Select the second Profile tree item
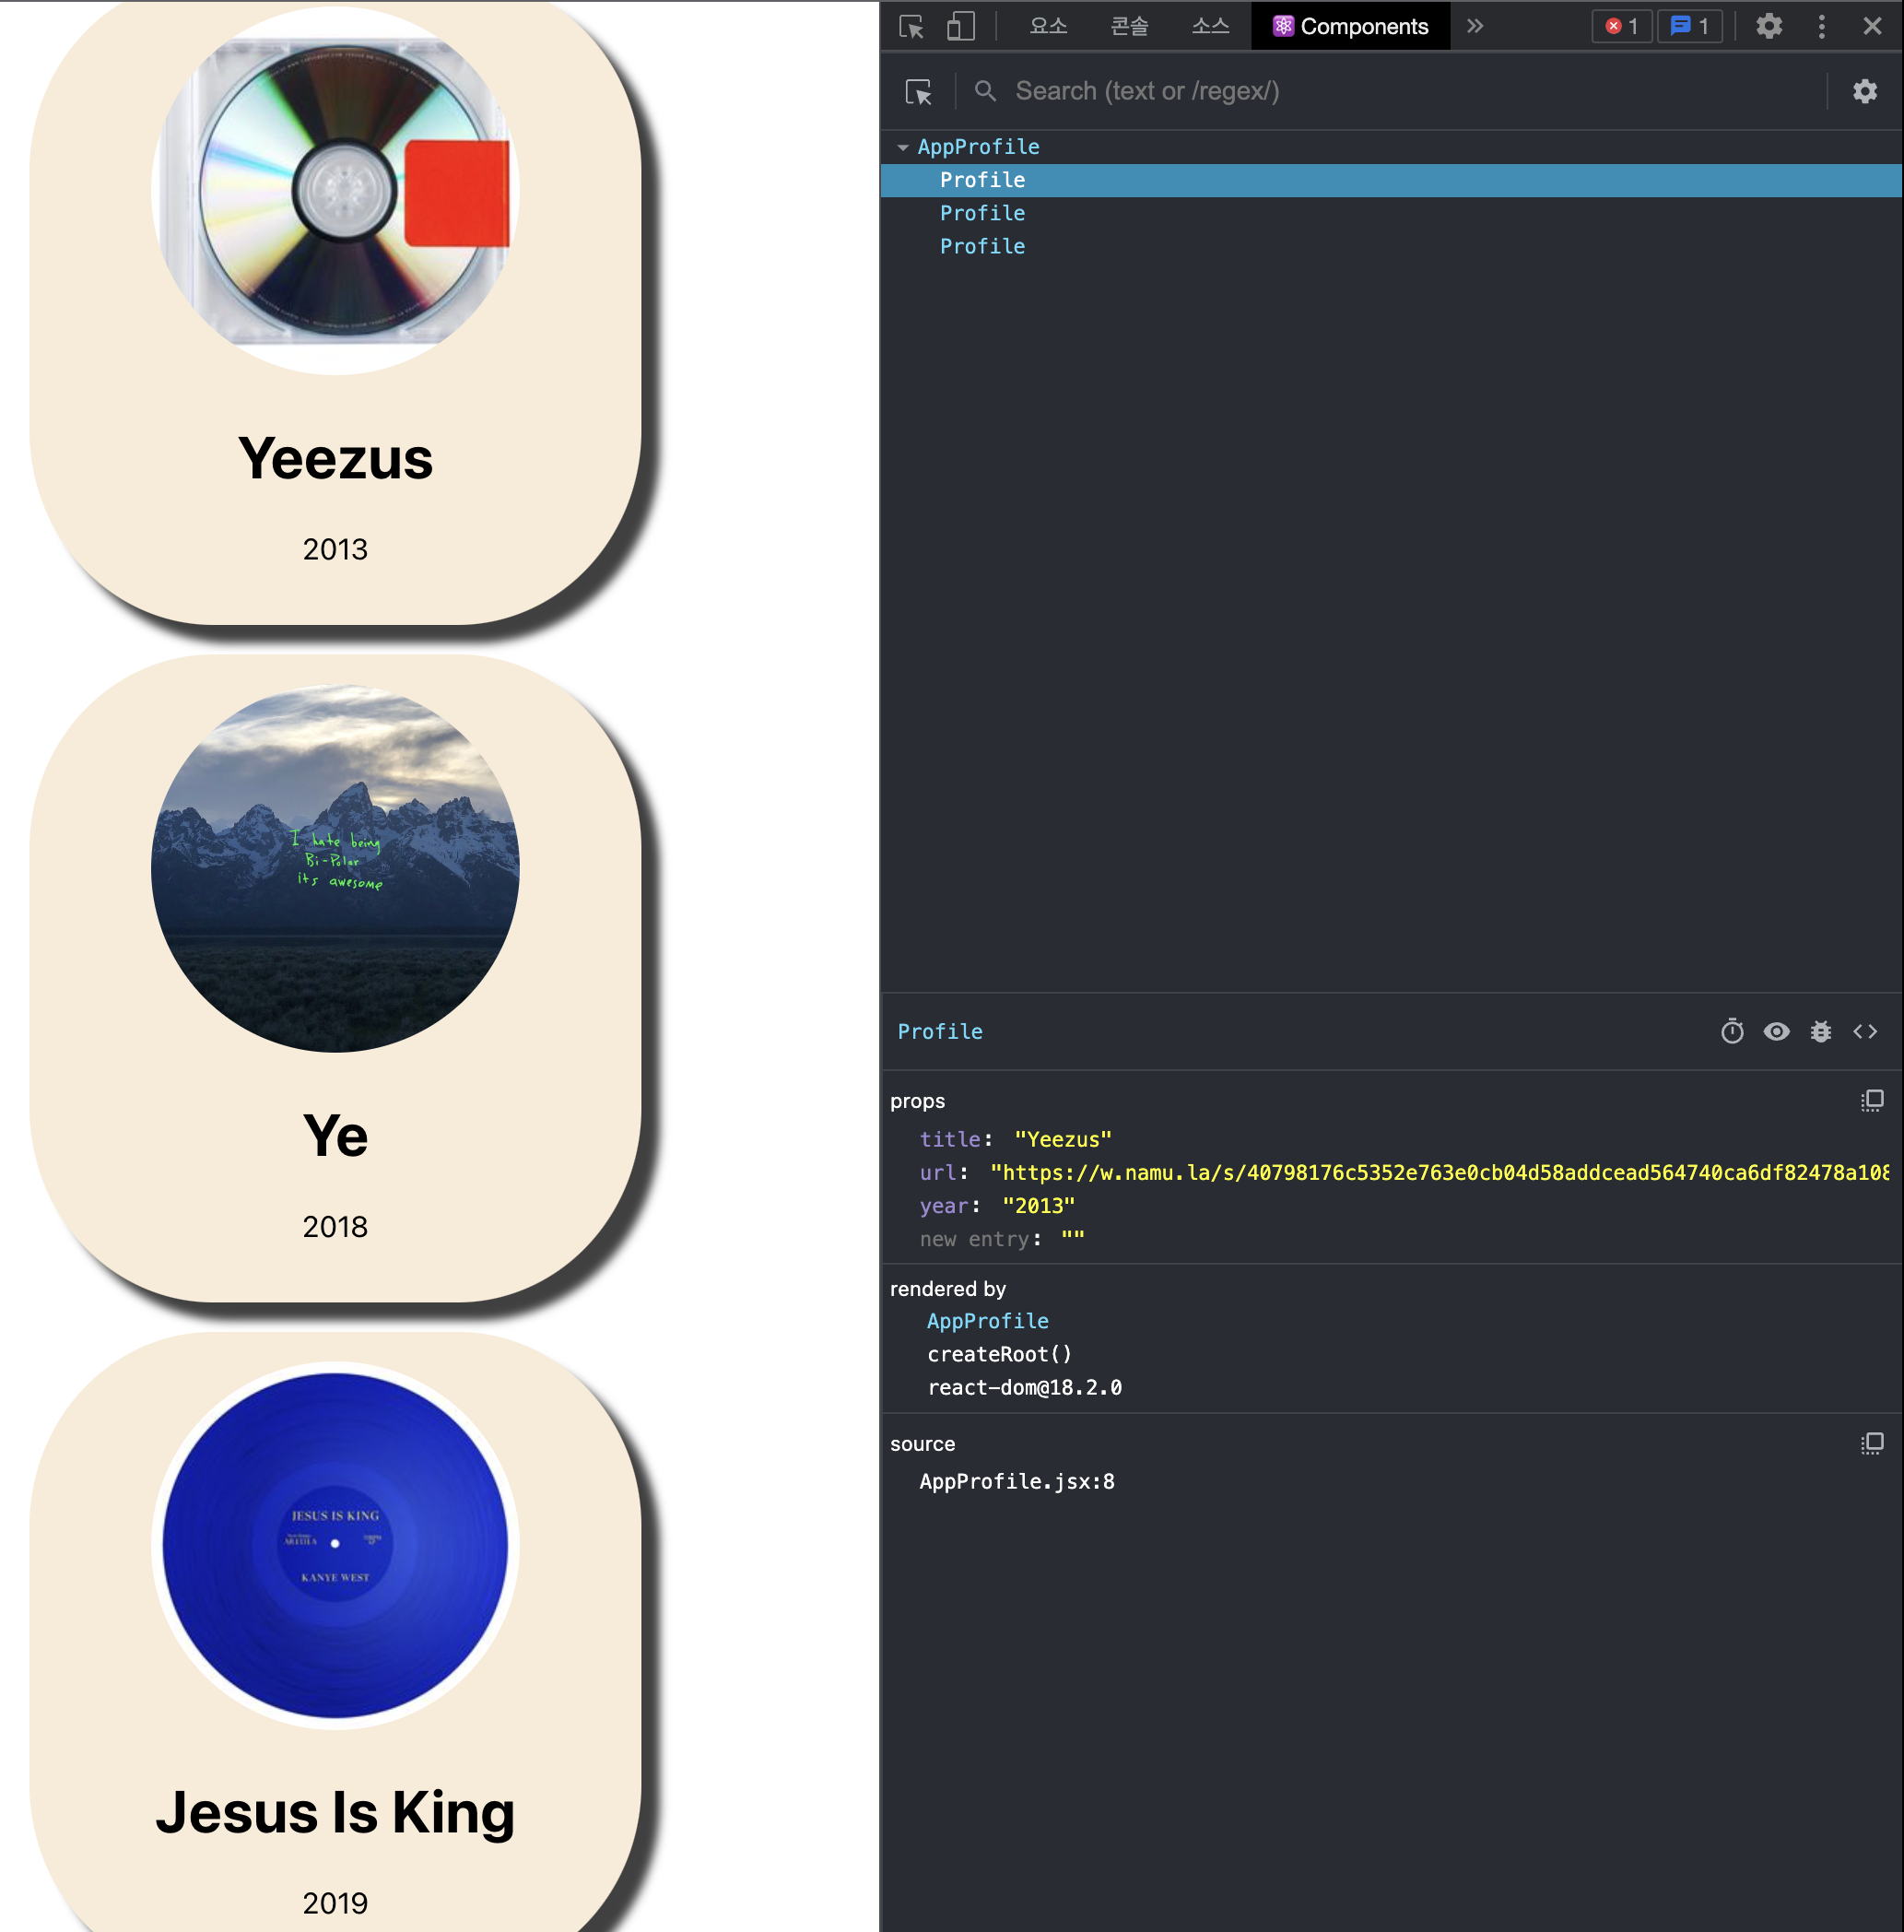 [982, 214]
